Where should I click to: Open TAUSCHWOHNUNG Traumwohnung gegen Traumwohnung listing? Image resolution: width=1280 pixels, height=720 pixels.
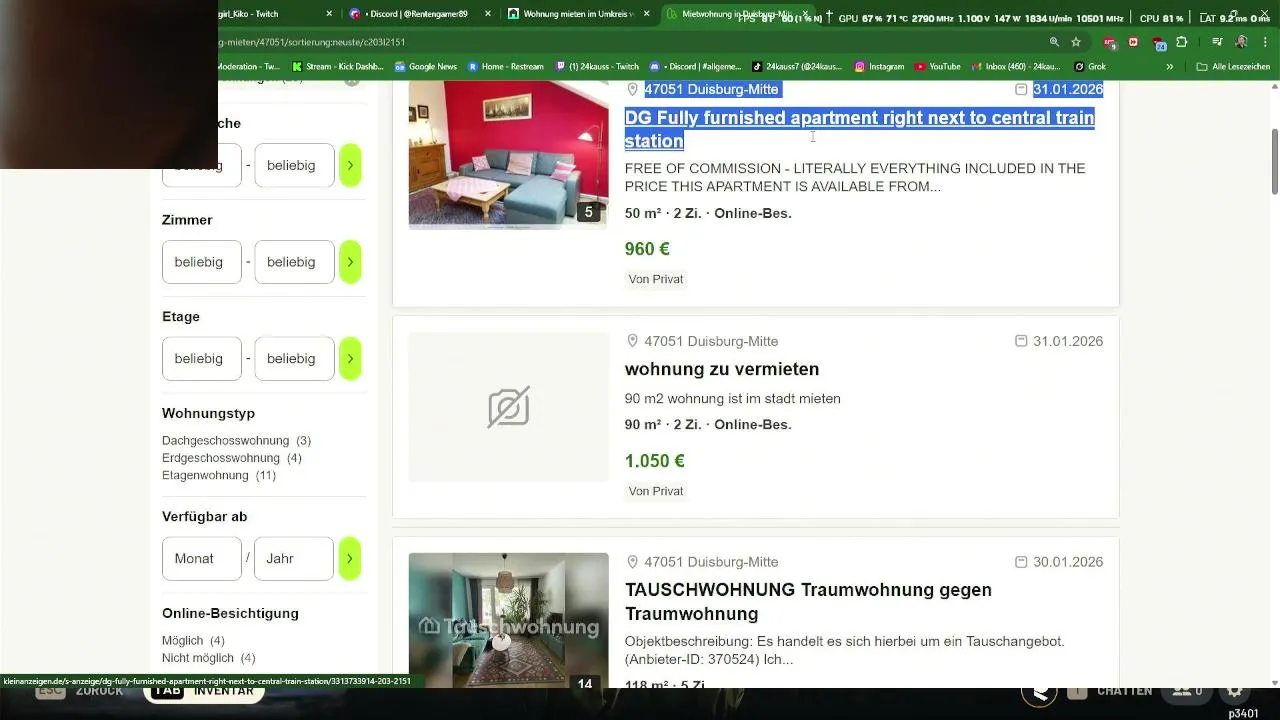pos(808,601)
